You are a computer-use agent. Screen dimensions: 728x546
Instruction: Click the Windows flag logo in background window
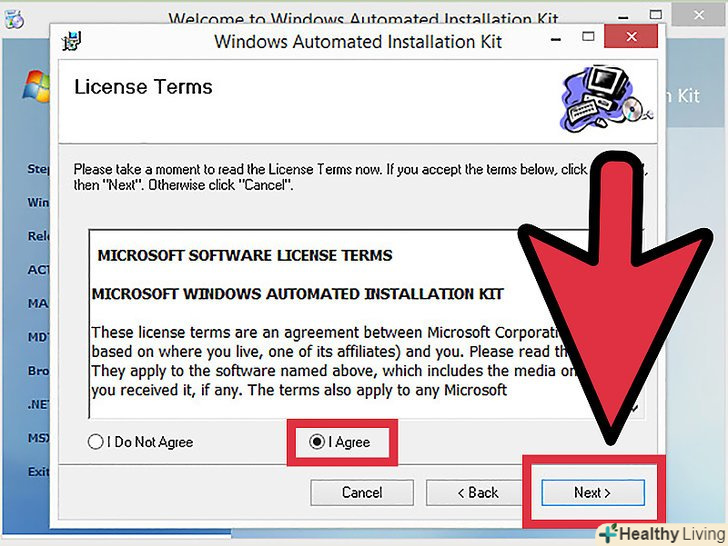[36, 86]
